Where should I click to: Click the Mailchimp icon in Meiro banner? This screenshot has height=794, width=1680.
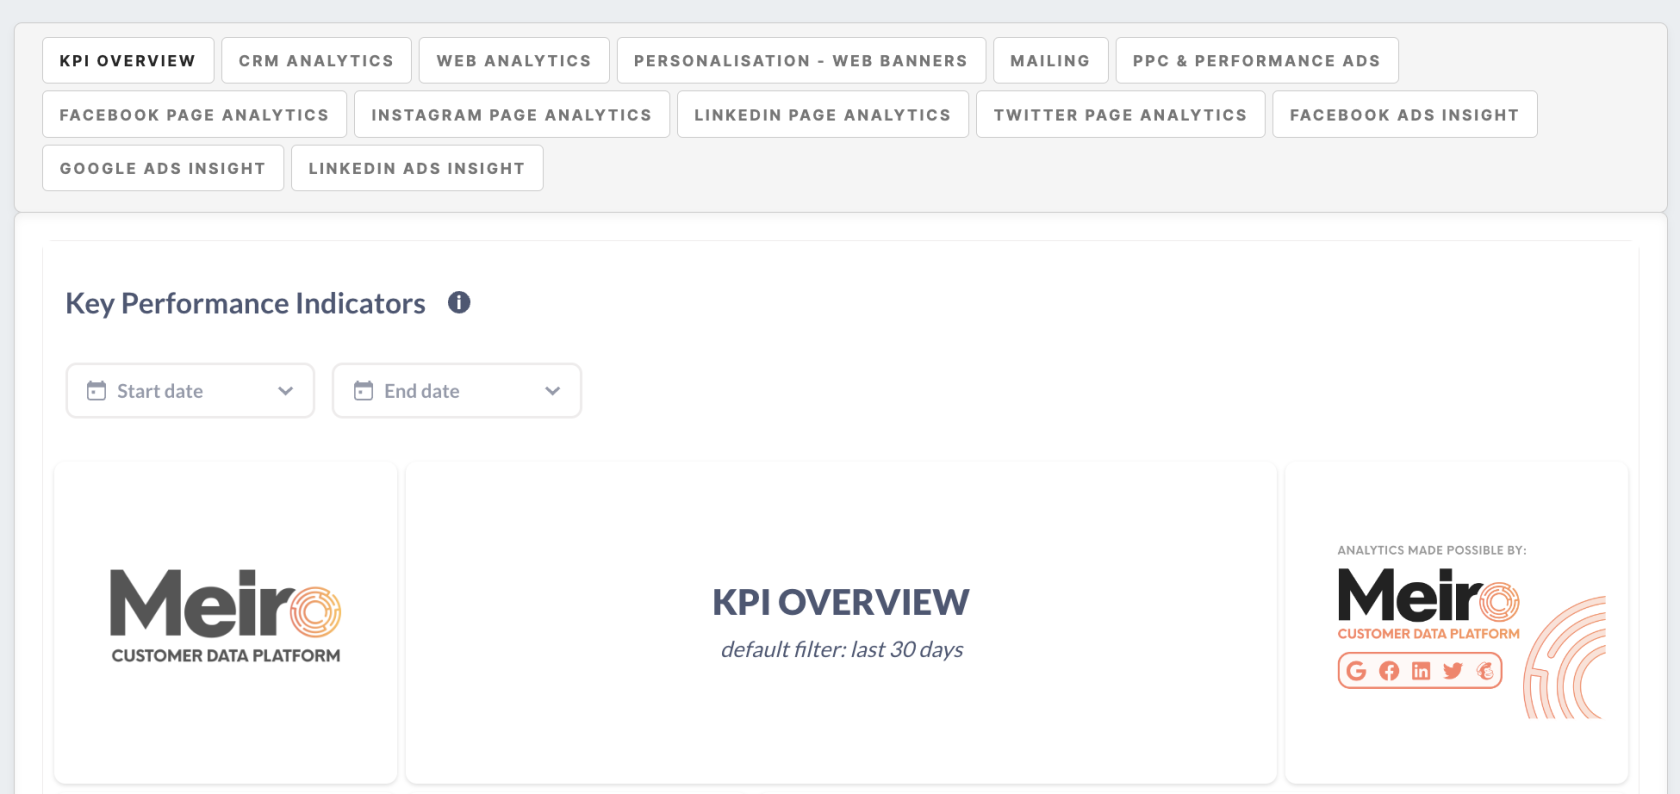pos(1485,671)
